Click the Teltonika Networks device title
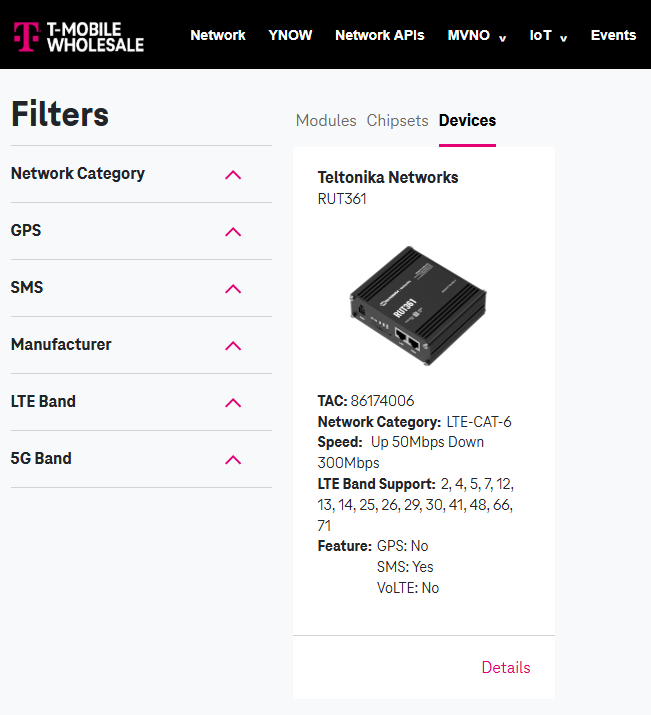This screenshot has width=651, height=715. click(x=388, y=177)
